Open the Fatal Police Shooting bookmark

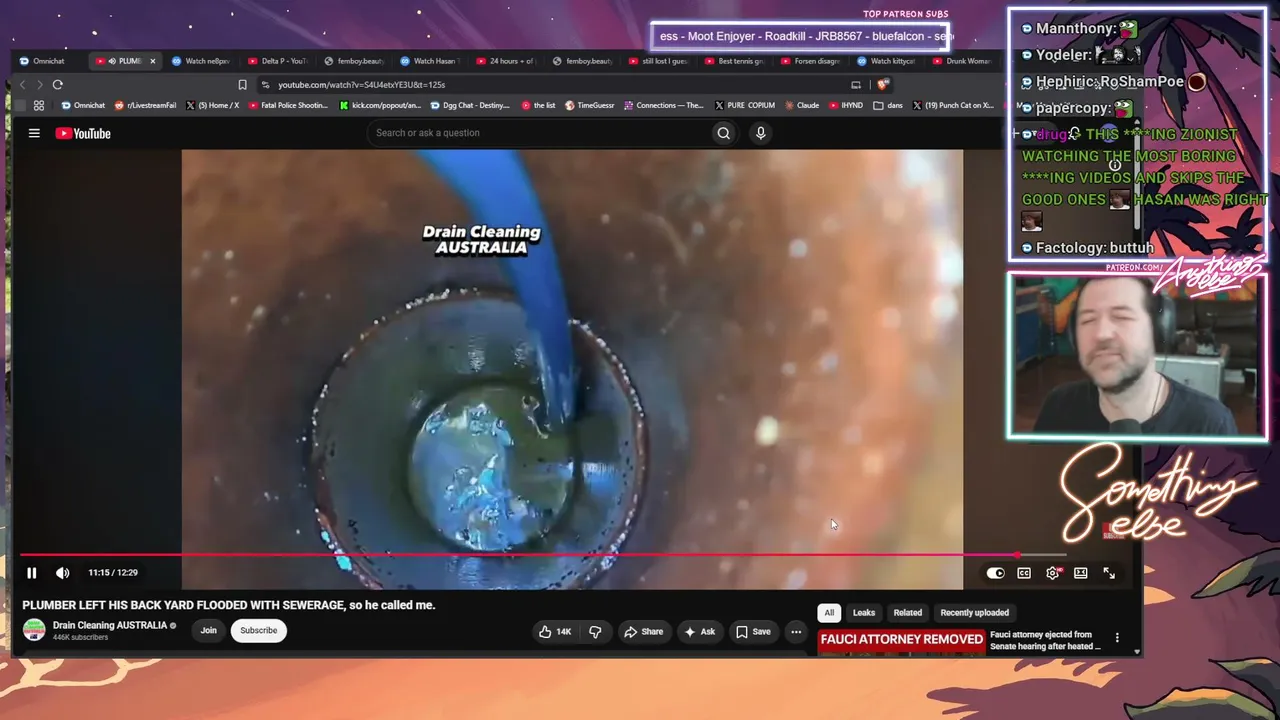[288, 105]
